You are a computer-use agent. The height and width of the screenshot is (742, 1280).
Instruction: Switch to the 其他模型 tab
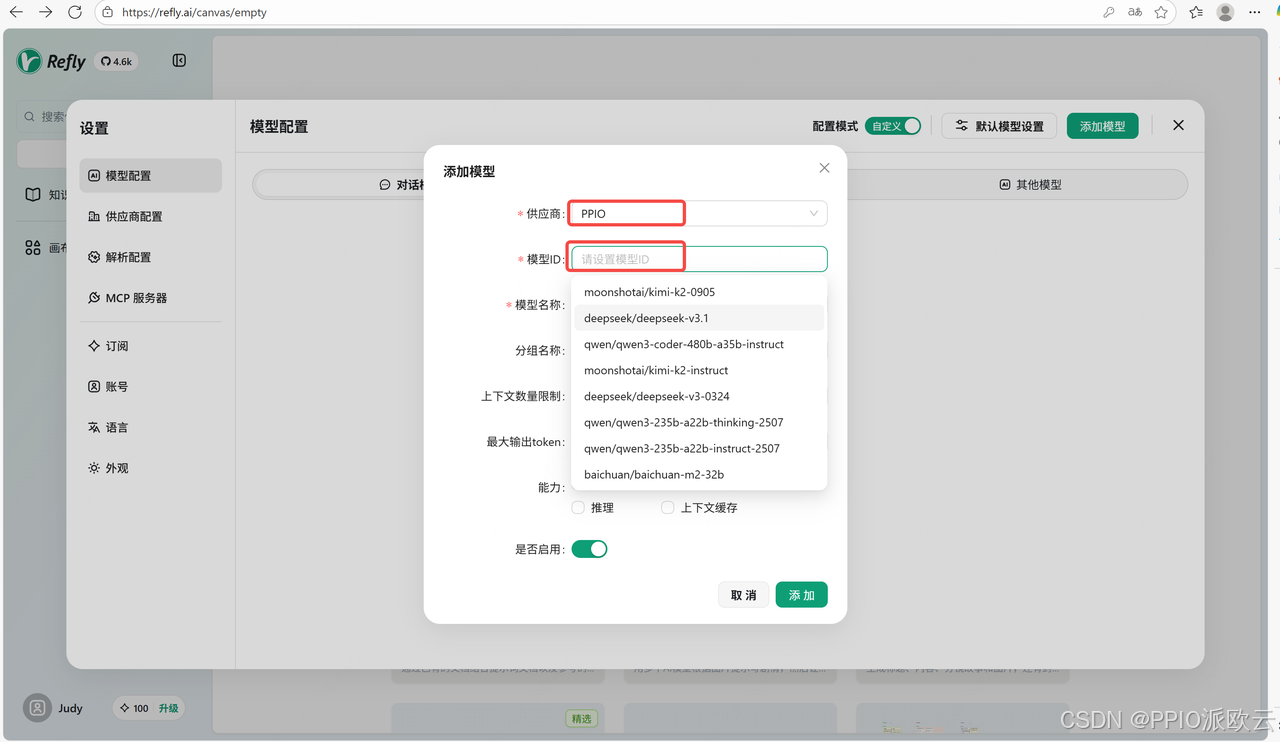1030,185
